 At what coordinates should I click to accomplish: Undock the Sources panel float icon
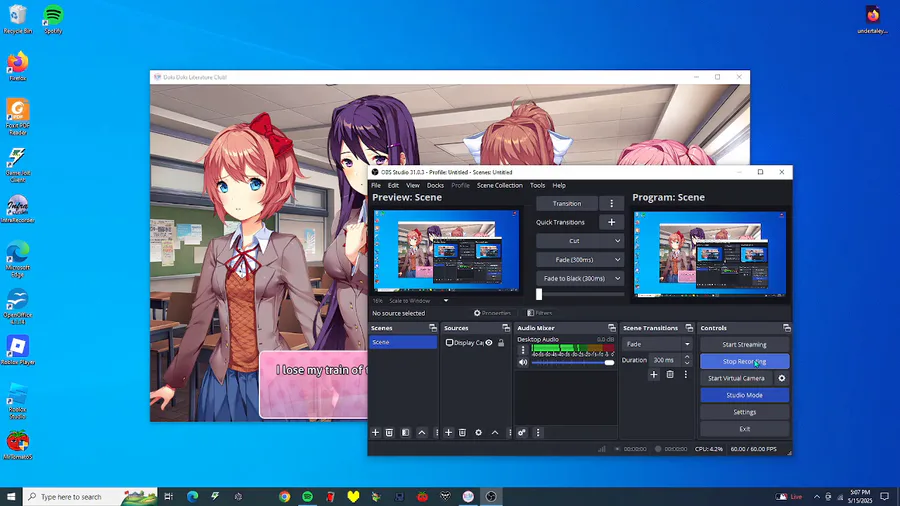pos(506,328)
